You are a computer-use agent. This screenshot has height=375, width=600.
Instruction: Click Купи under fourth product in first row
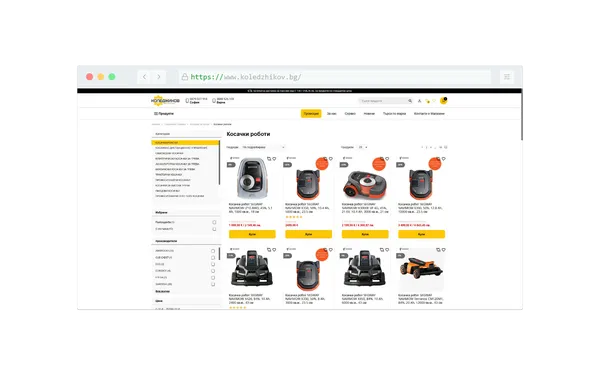click(x=422, y=234)
